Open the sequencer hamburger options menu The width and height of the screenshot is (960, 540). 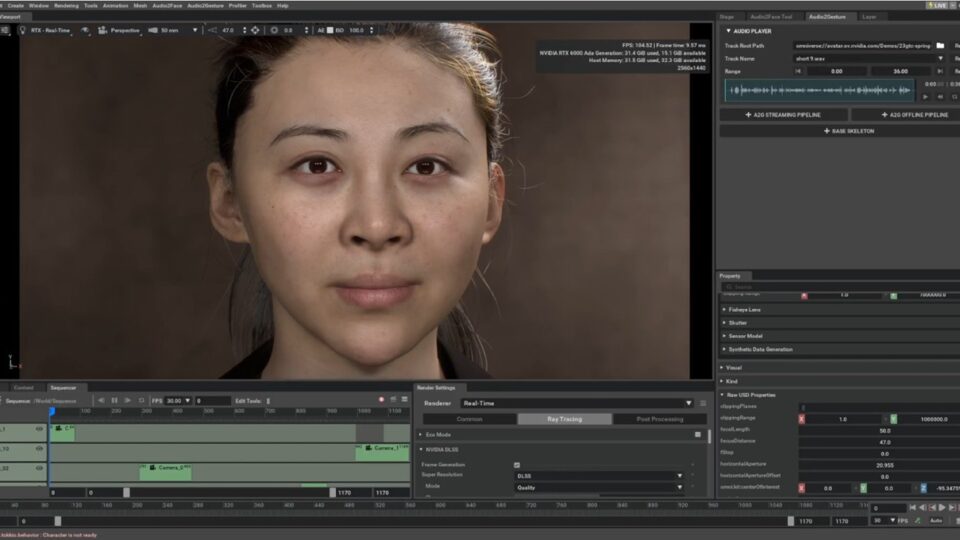[x=405, y=400]
